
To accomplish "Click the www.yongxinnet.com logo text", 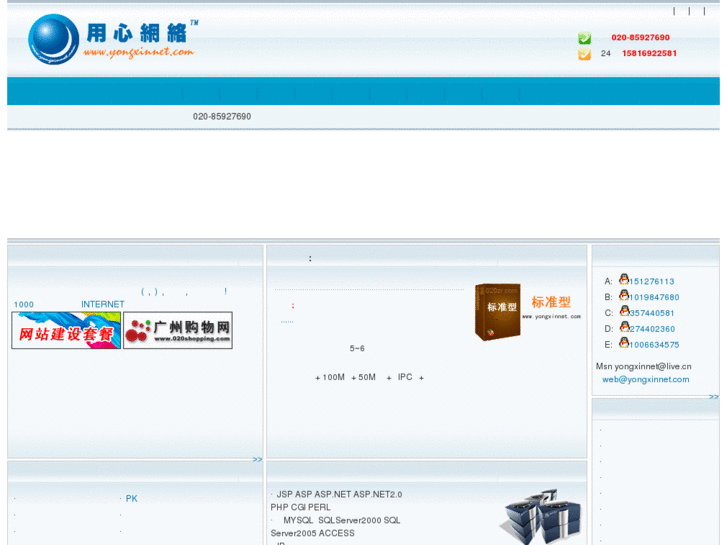I will click(138, 52).
